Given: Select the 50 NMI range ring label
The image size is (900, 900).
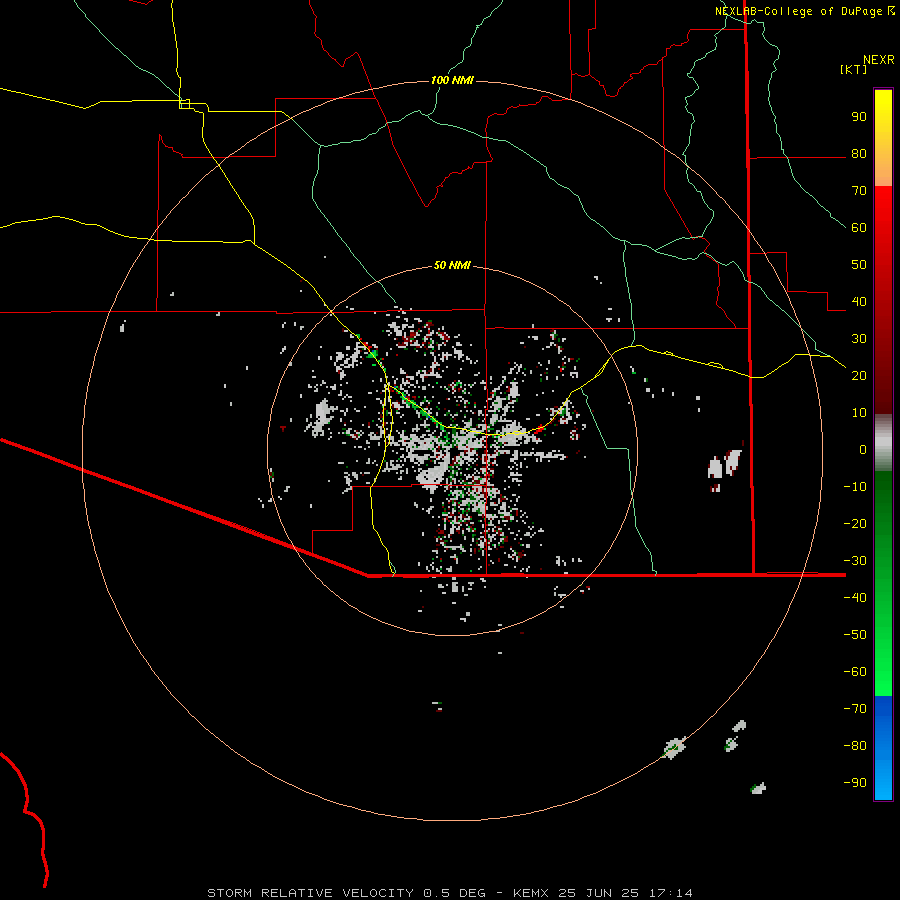Looking at the screenshot, I should click(452, 265).
